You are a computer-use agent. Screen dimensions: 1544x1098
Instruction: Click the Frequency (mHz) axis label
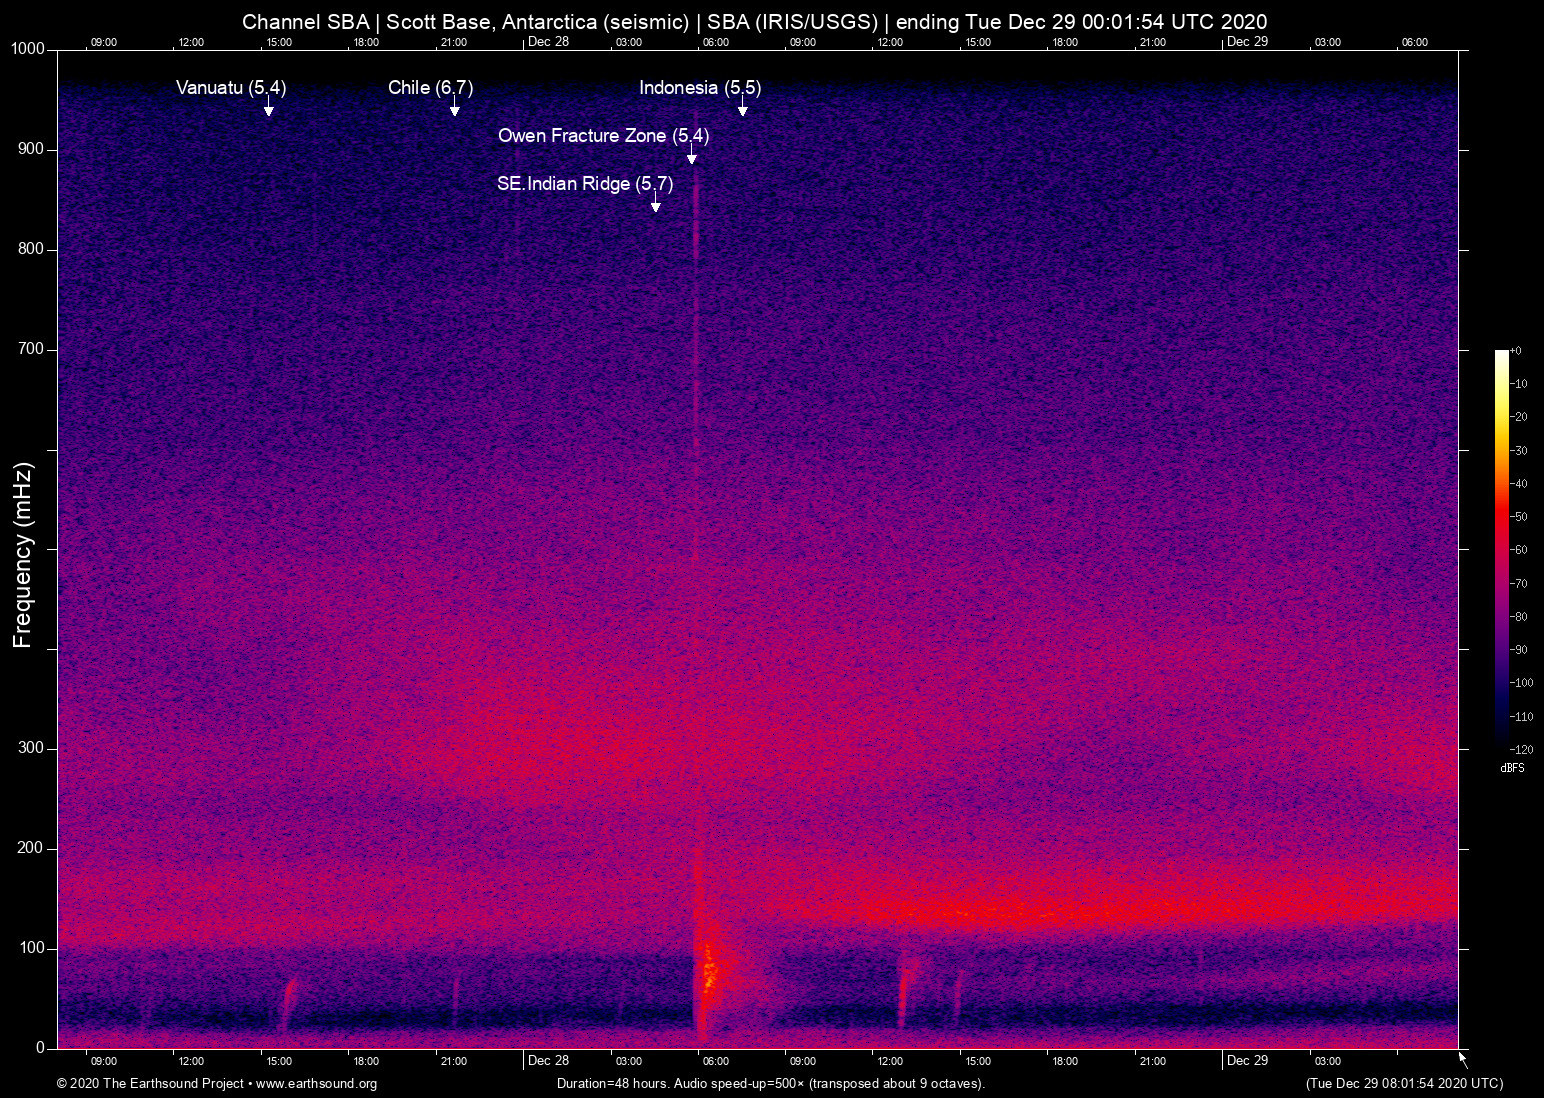tap(22, 555)
